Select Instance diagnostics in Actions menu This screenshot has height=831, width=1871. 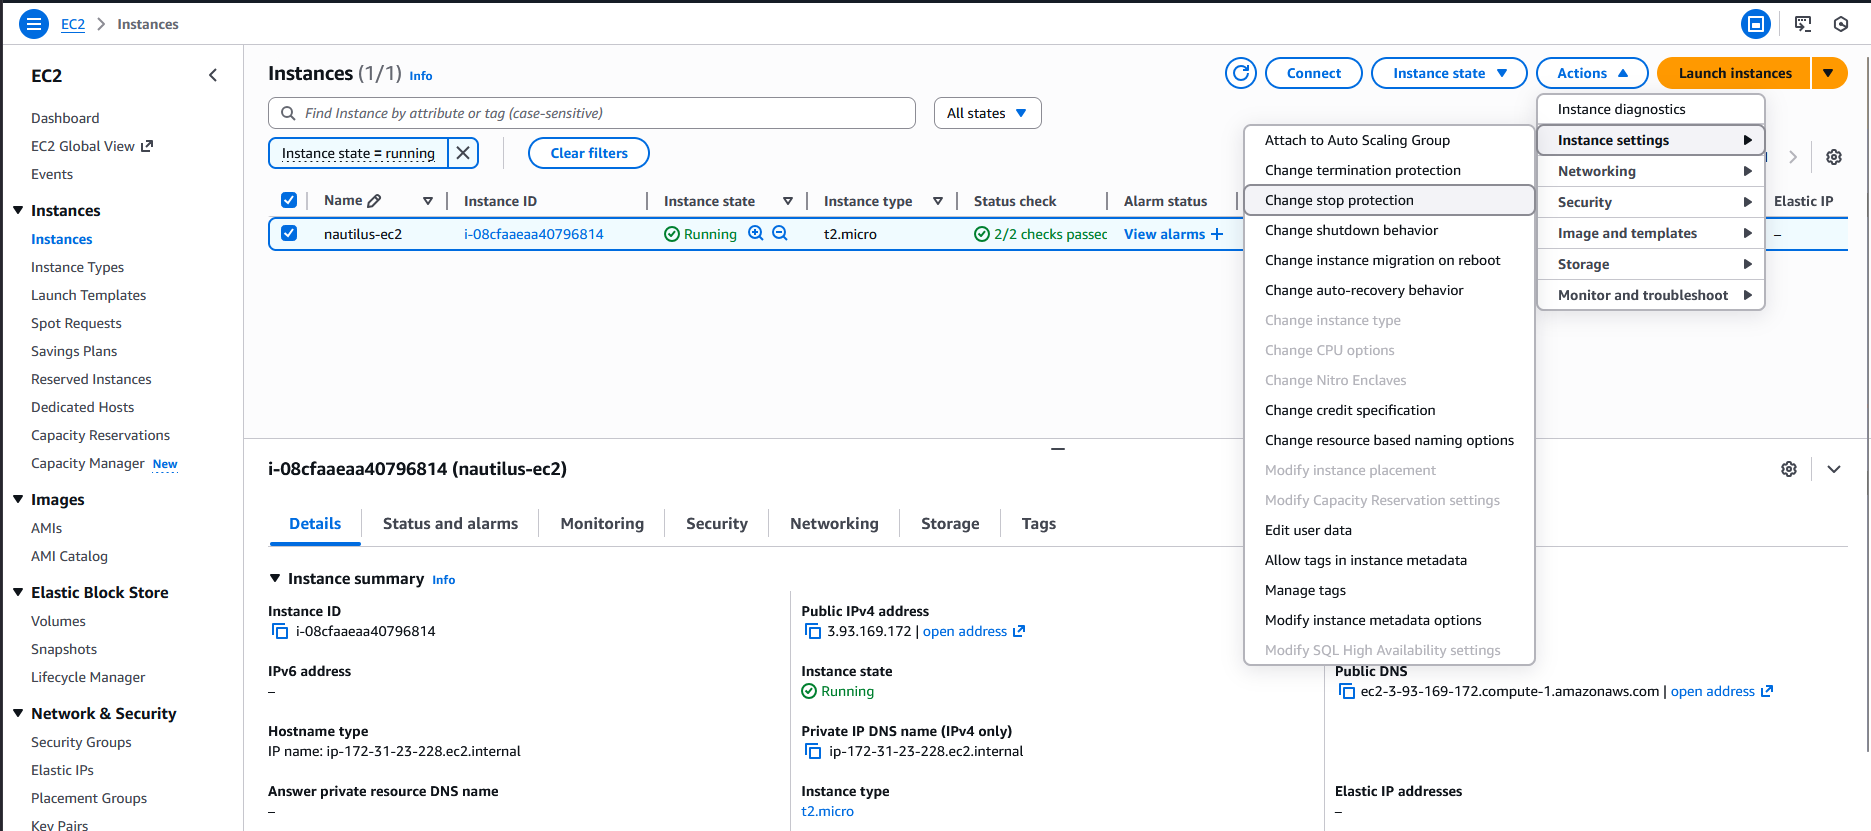click(1651, 109)
